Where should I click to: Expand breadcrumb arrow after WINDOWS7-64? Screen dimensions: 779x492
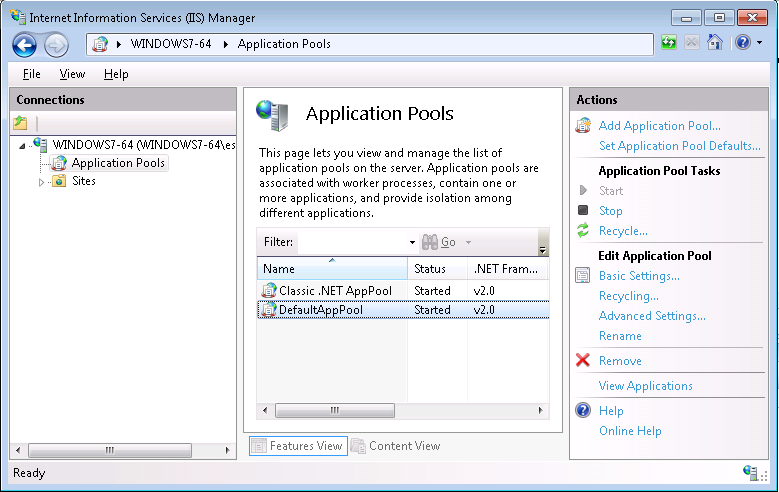click(x=226, y=44)
